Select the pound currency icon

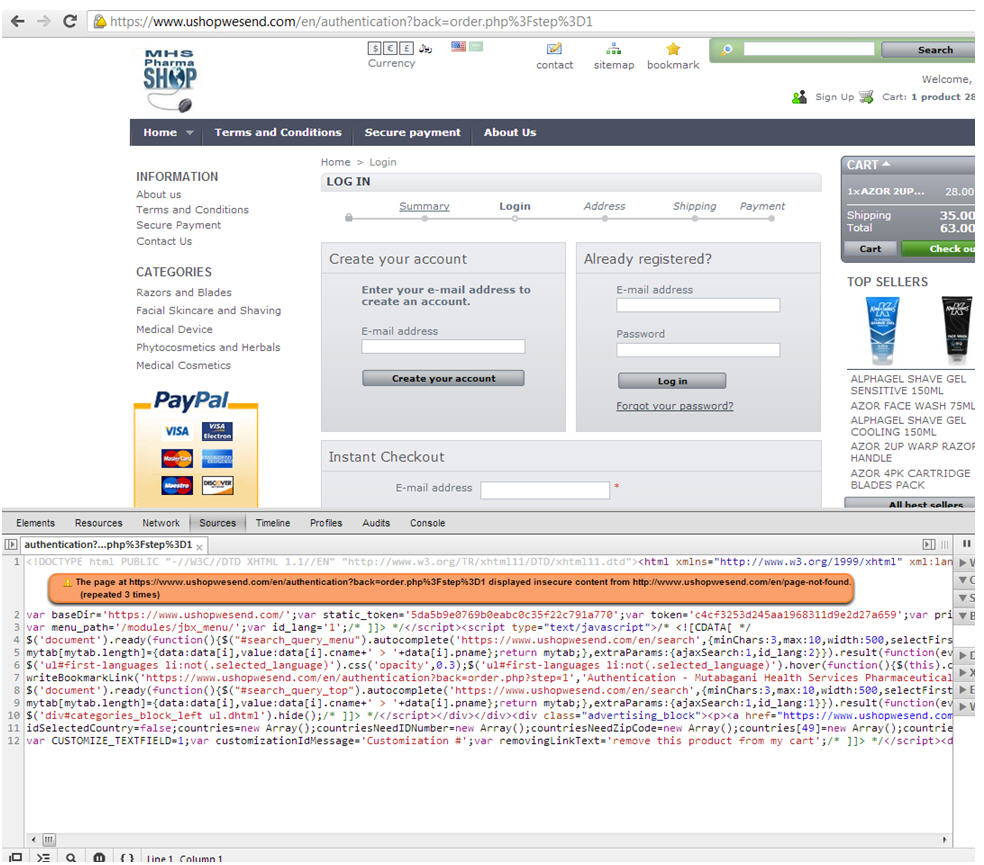point(407,48)
